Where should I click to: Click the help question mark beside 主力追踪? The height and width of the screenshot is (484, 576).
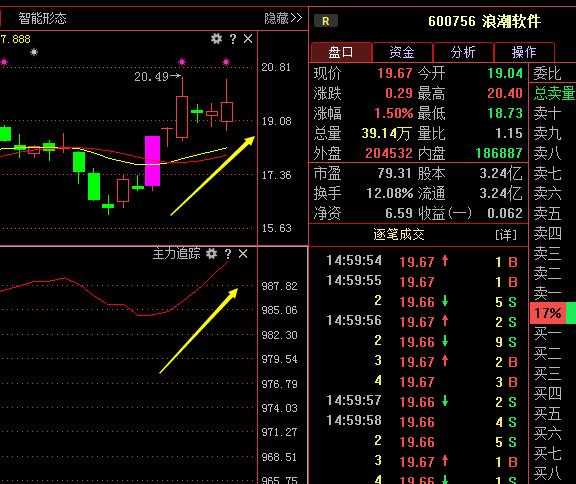pos(228,254)
